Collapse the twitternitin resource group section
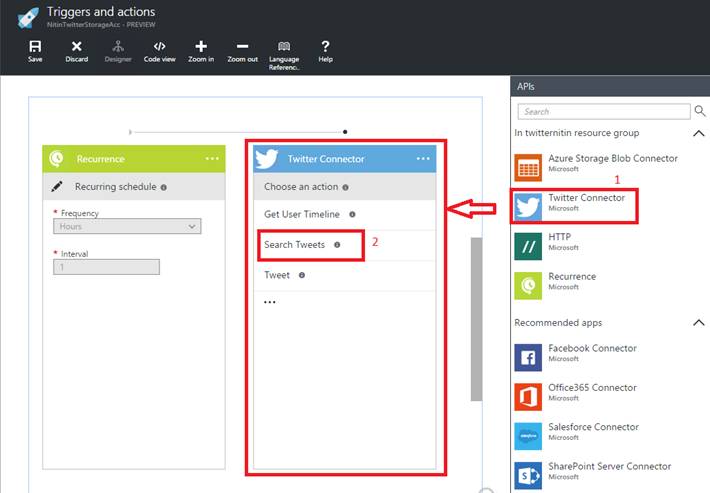The image size is (710, 493). click(x=699, y=133)
